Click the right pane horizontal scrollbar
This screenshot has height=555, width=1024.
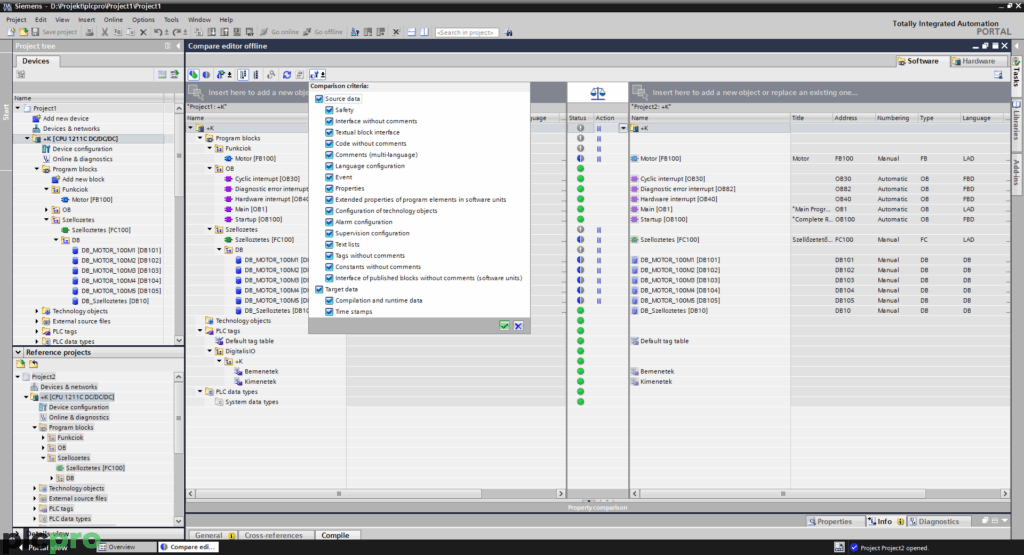coord(782,494)
